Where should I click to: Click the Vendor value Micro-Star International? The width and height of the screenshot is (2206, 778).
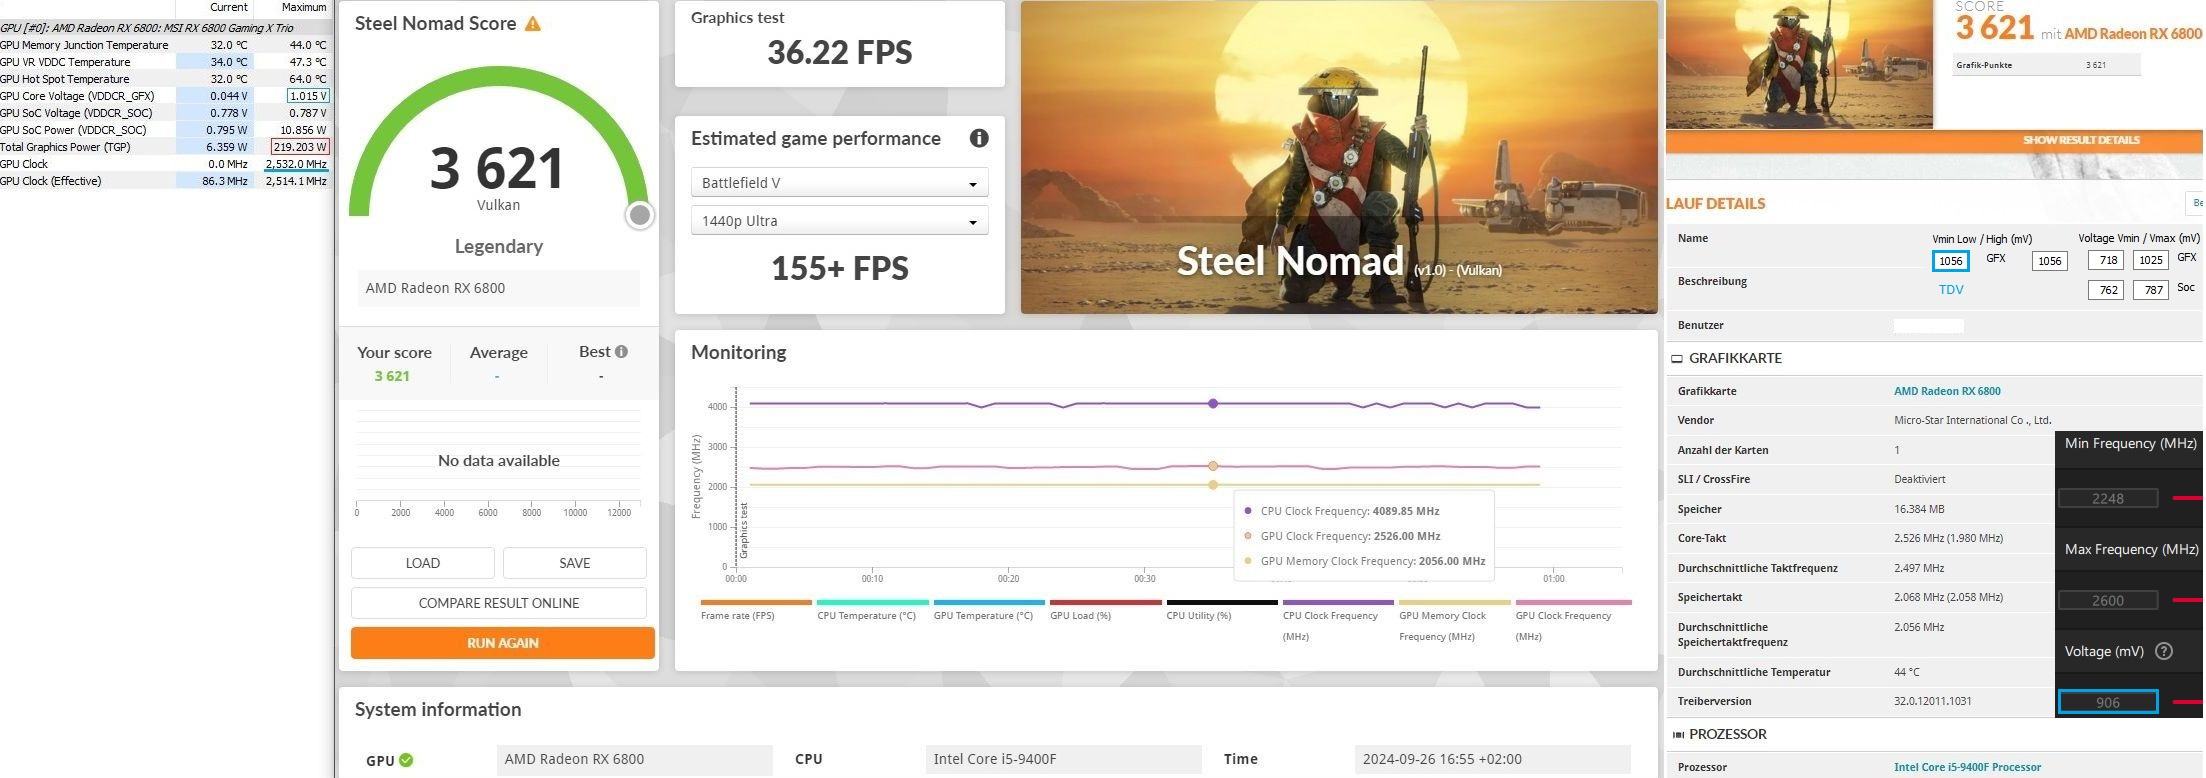pyautogui.click(x=1972, y=420)
